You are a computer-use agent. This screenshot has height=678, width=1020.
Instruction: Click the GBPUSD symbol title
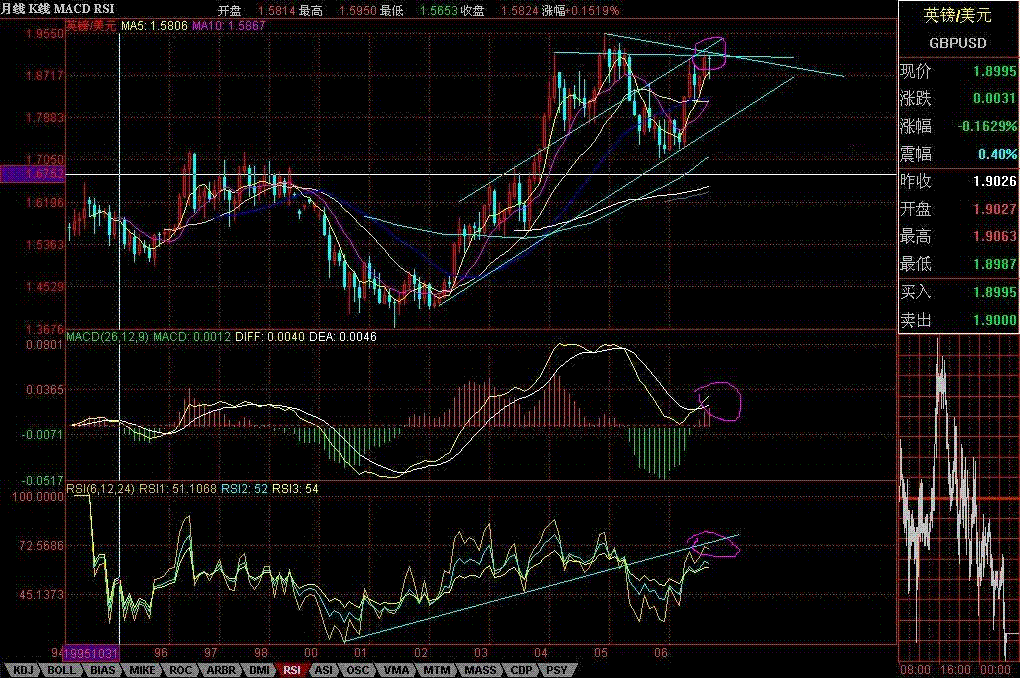[x=957, y=43]
